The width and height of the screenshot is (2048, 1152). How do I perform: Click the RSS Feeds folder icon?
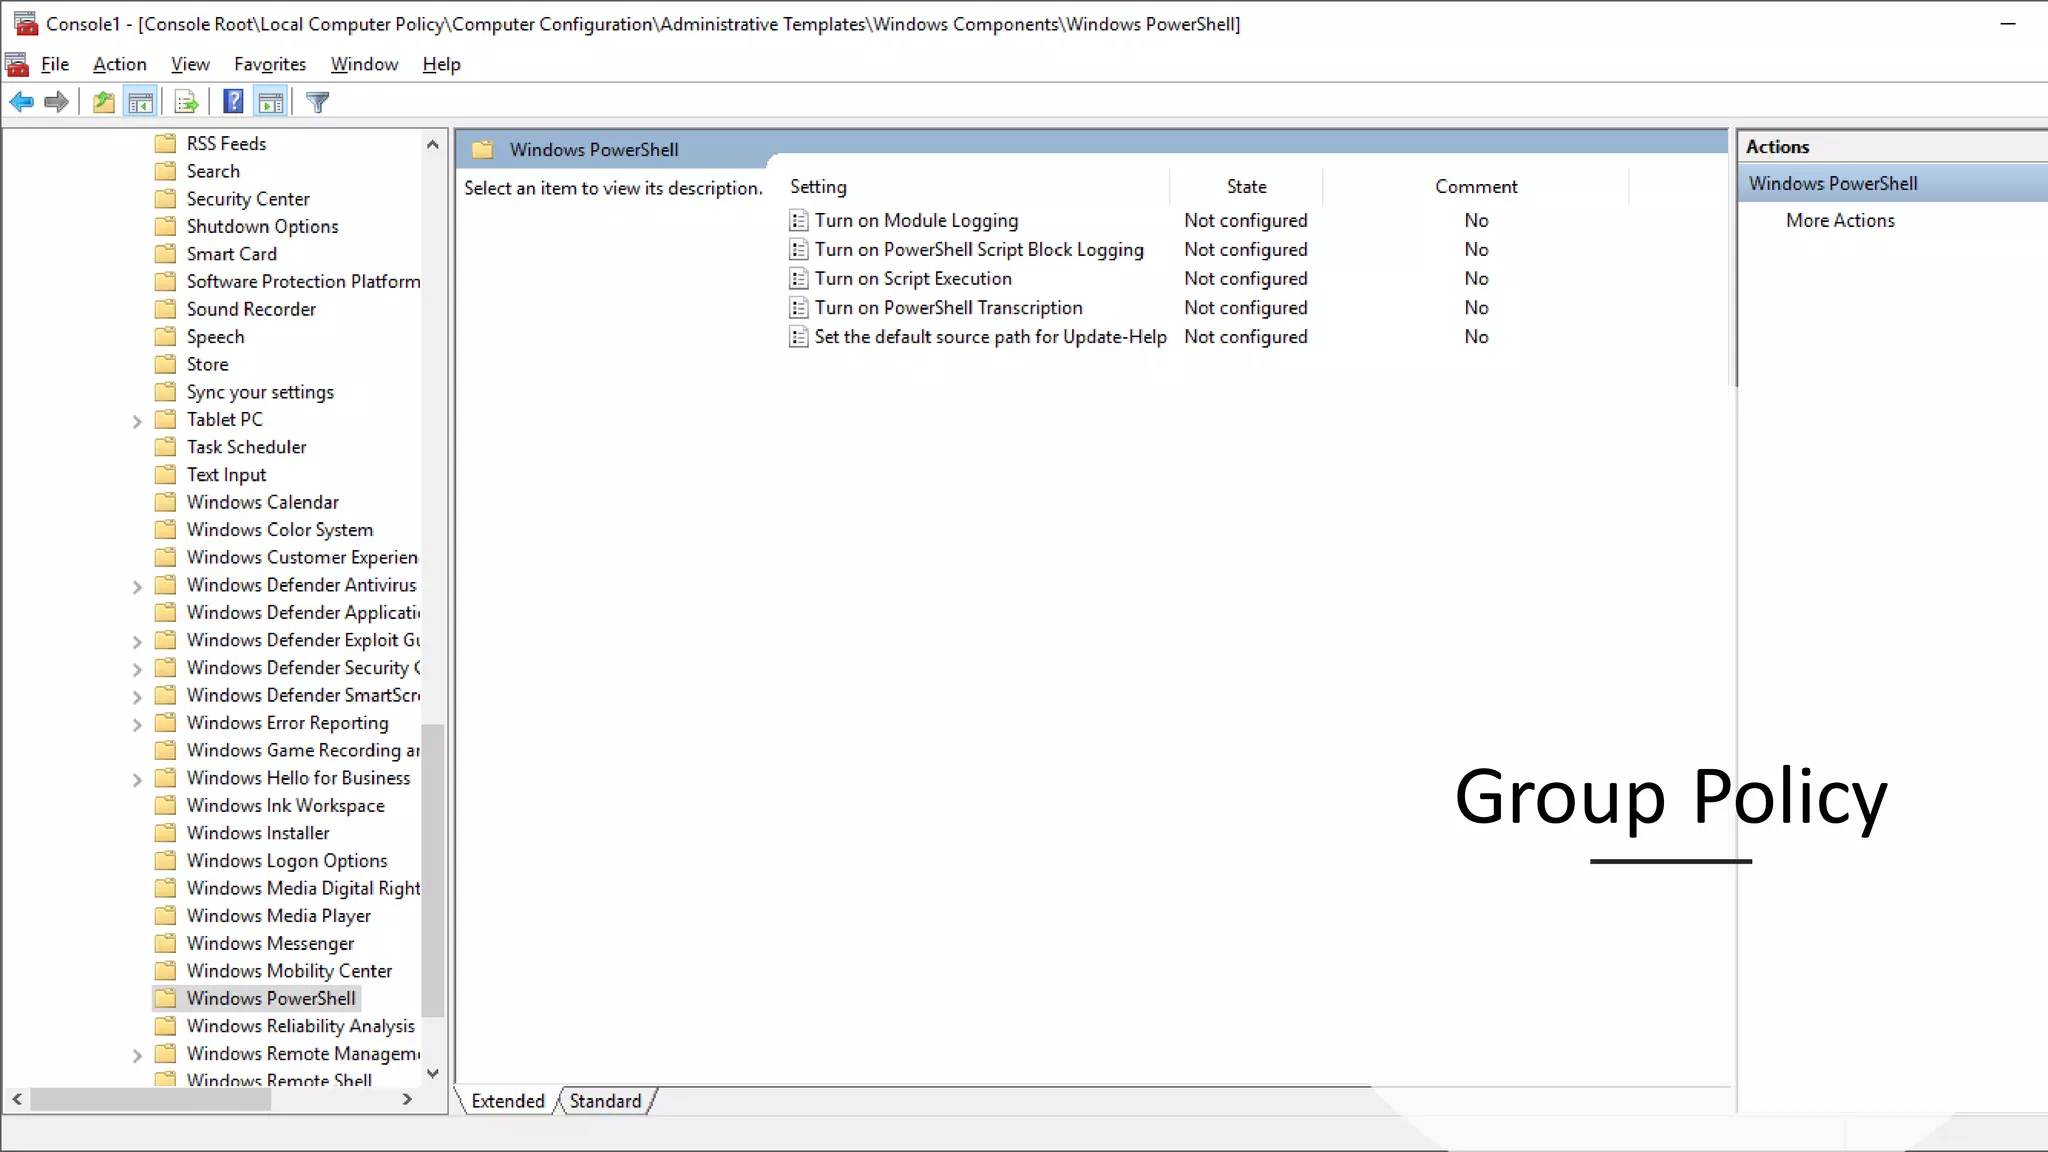coord(166,144)
